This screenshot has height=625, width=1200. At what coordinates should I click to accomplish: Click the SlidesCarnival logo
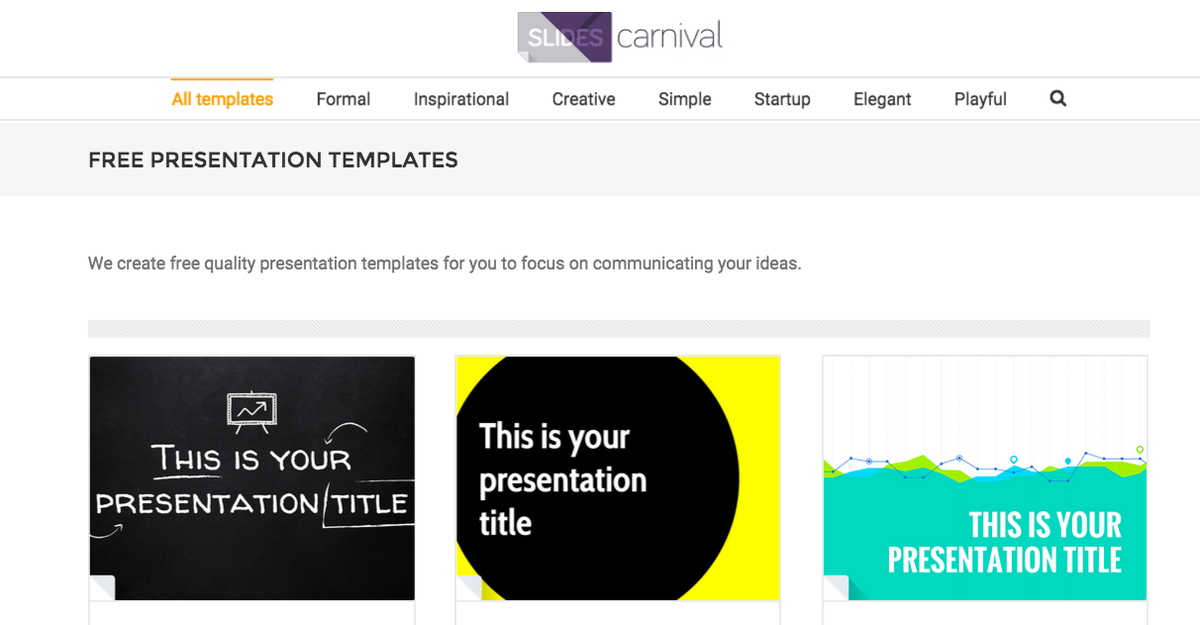620,38
